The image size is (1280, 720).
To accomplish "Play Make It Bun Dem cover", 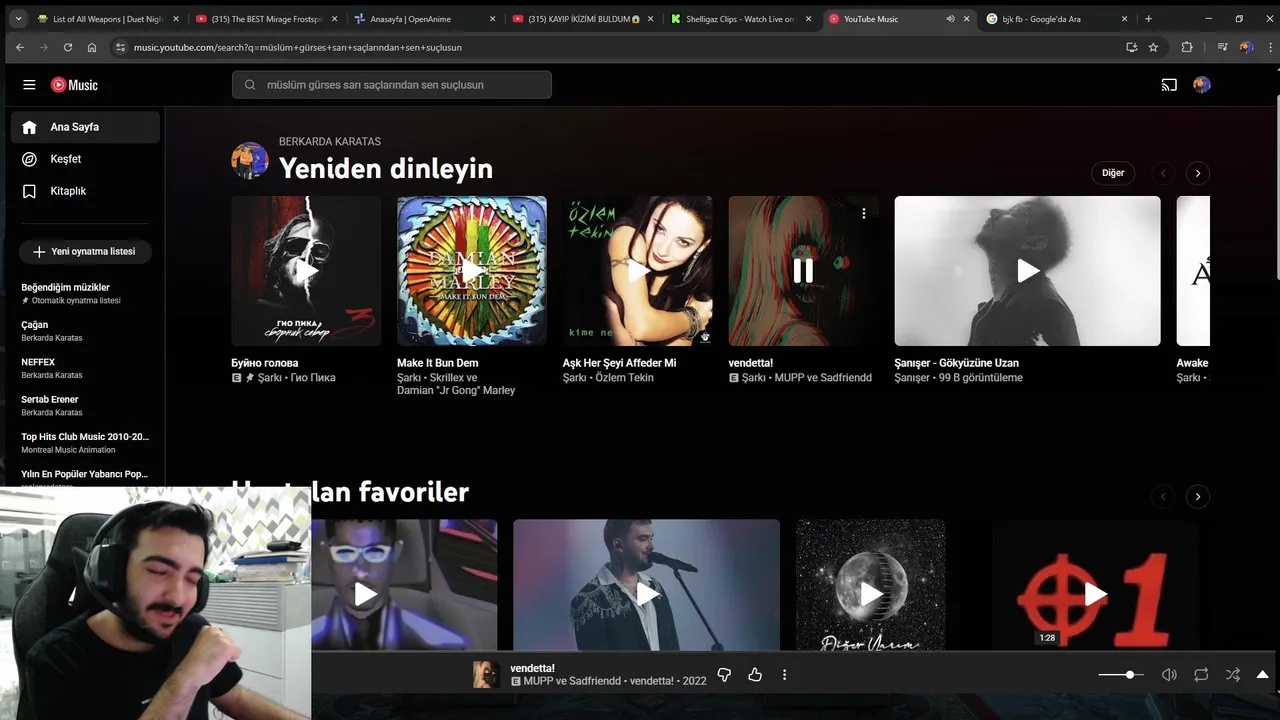I will pyautogui.click(x=472, y=271).
